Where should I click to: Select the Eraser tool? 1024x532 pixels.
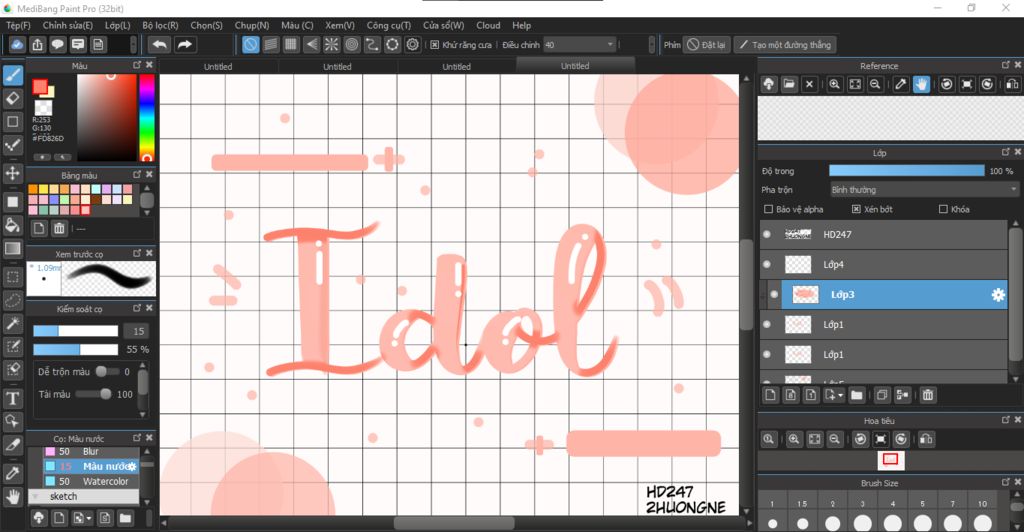pos(12,99)
